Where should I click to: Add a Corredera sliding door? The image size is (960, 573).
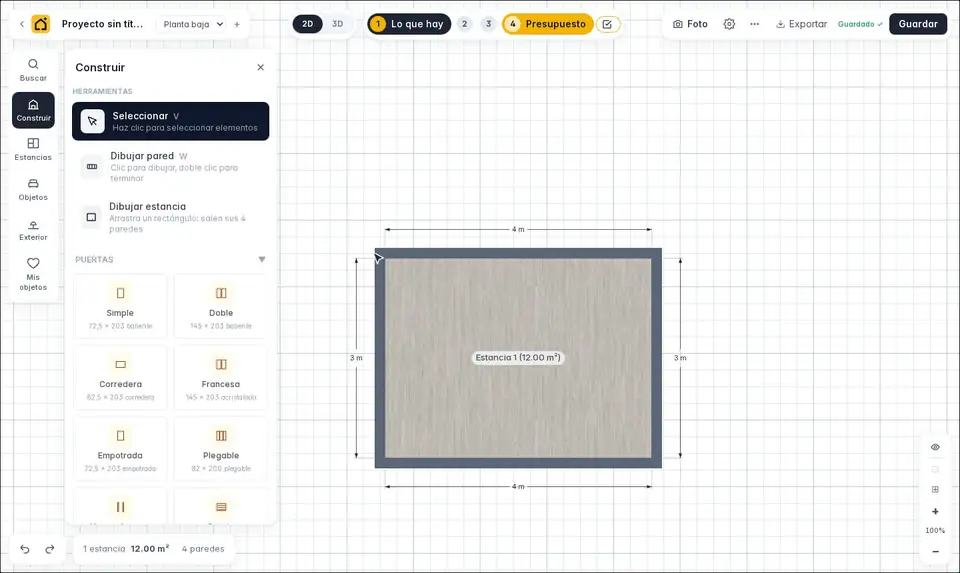tap(120, 378)
